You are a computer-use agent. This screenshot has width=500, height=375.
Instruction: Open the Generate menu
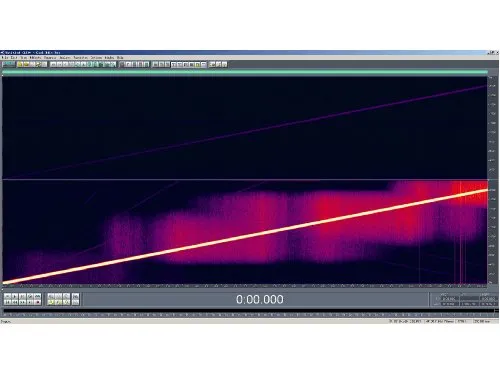(50, 58)
